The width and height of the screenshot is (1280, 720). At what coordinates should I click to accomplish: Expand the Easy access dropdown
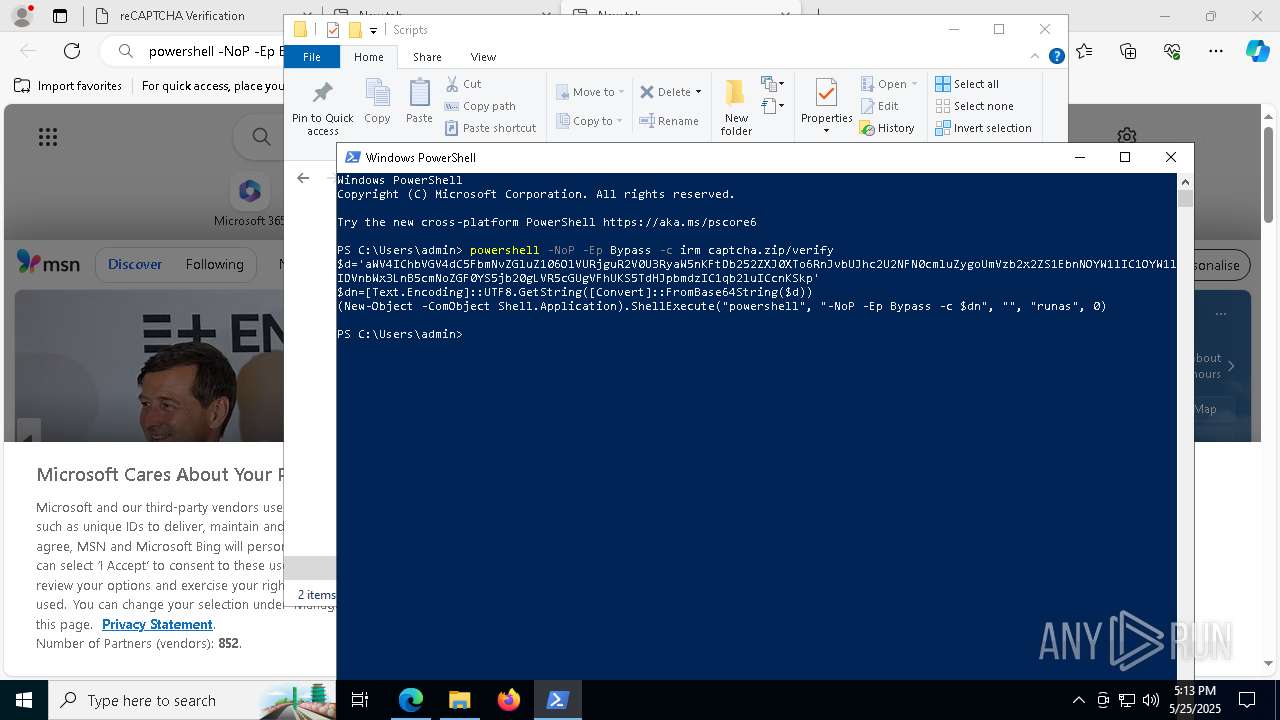click(x=772, y=105)
